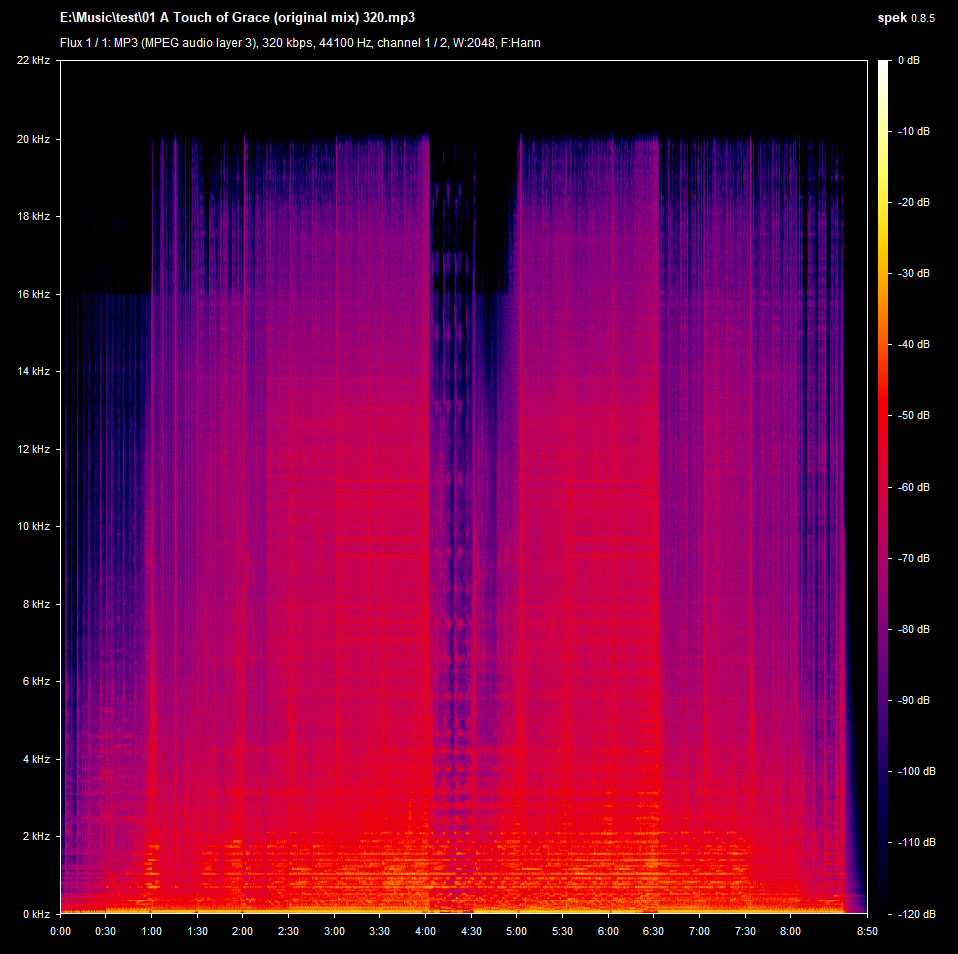Screen dimensions: 958x954
Task: Click the white top of the dB color scale
Action: pyautogui.click(x=883, y=66)
